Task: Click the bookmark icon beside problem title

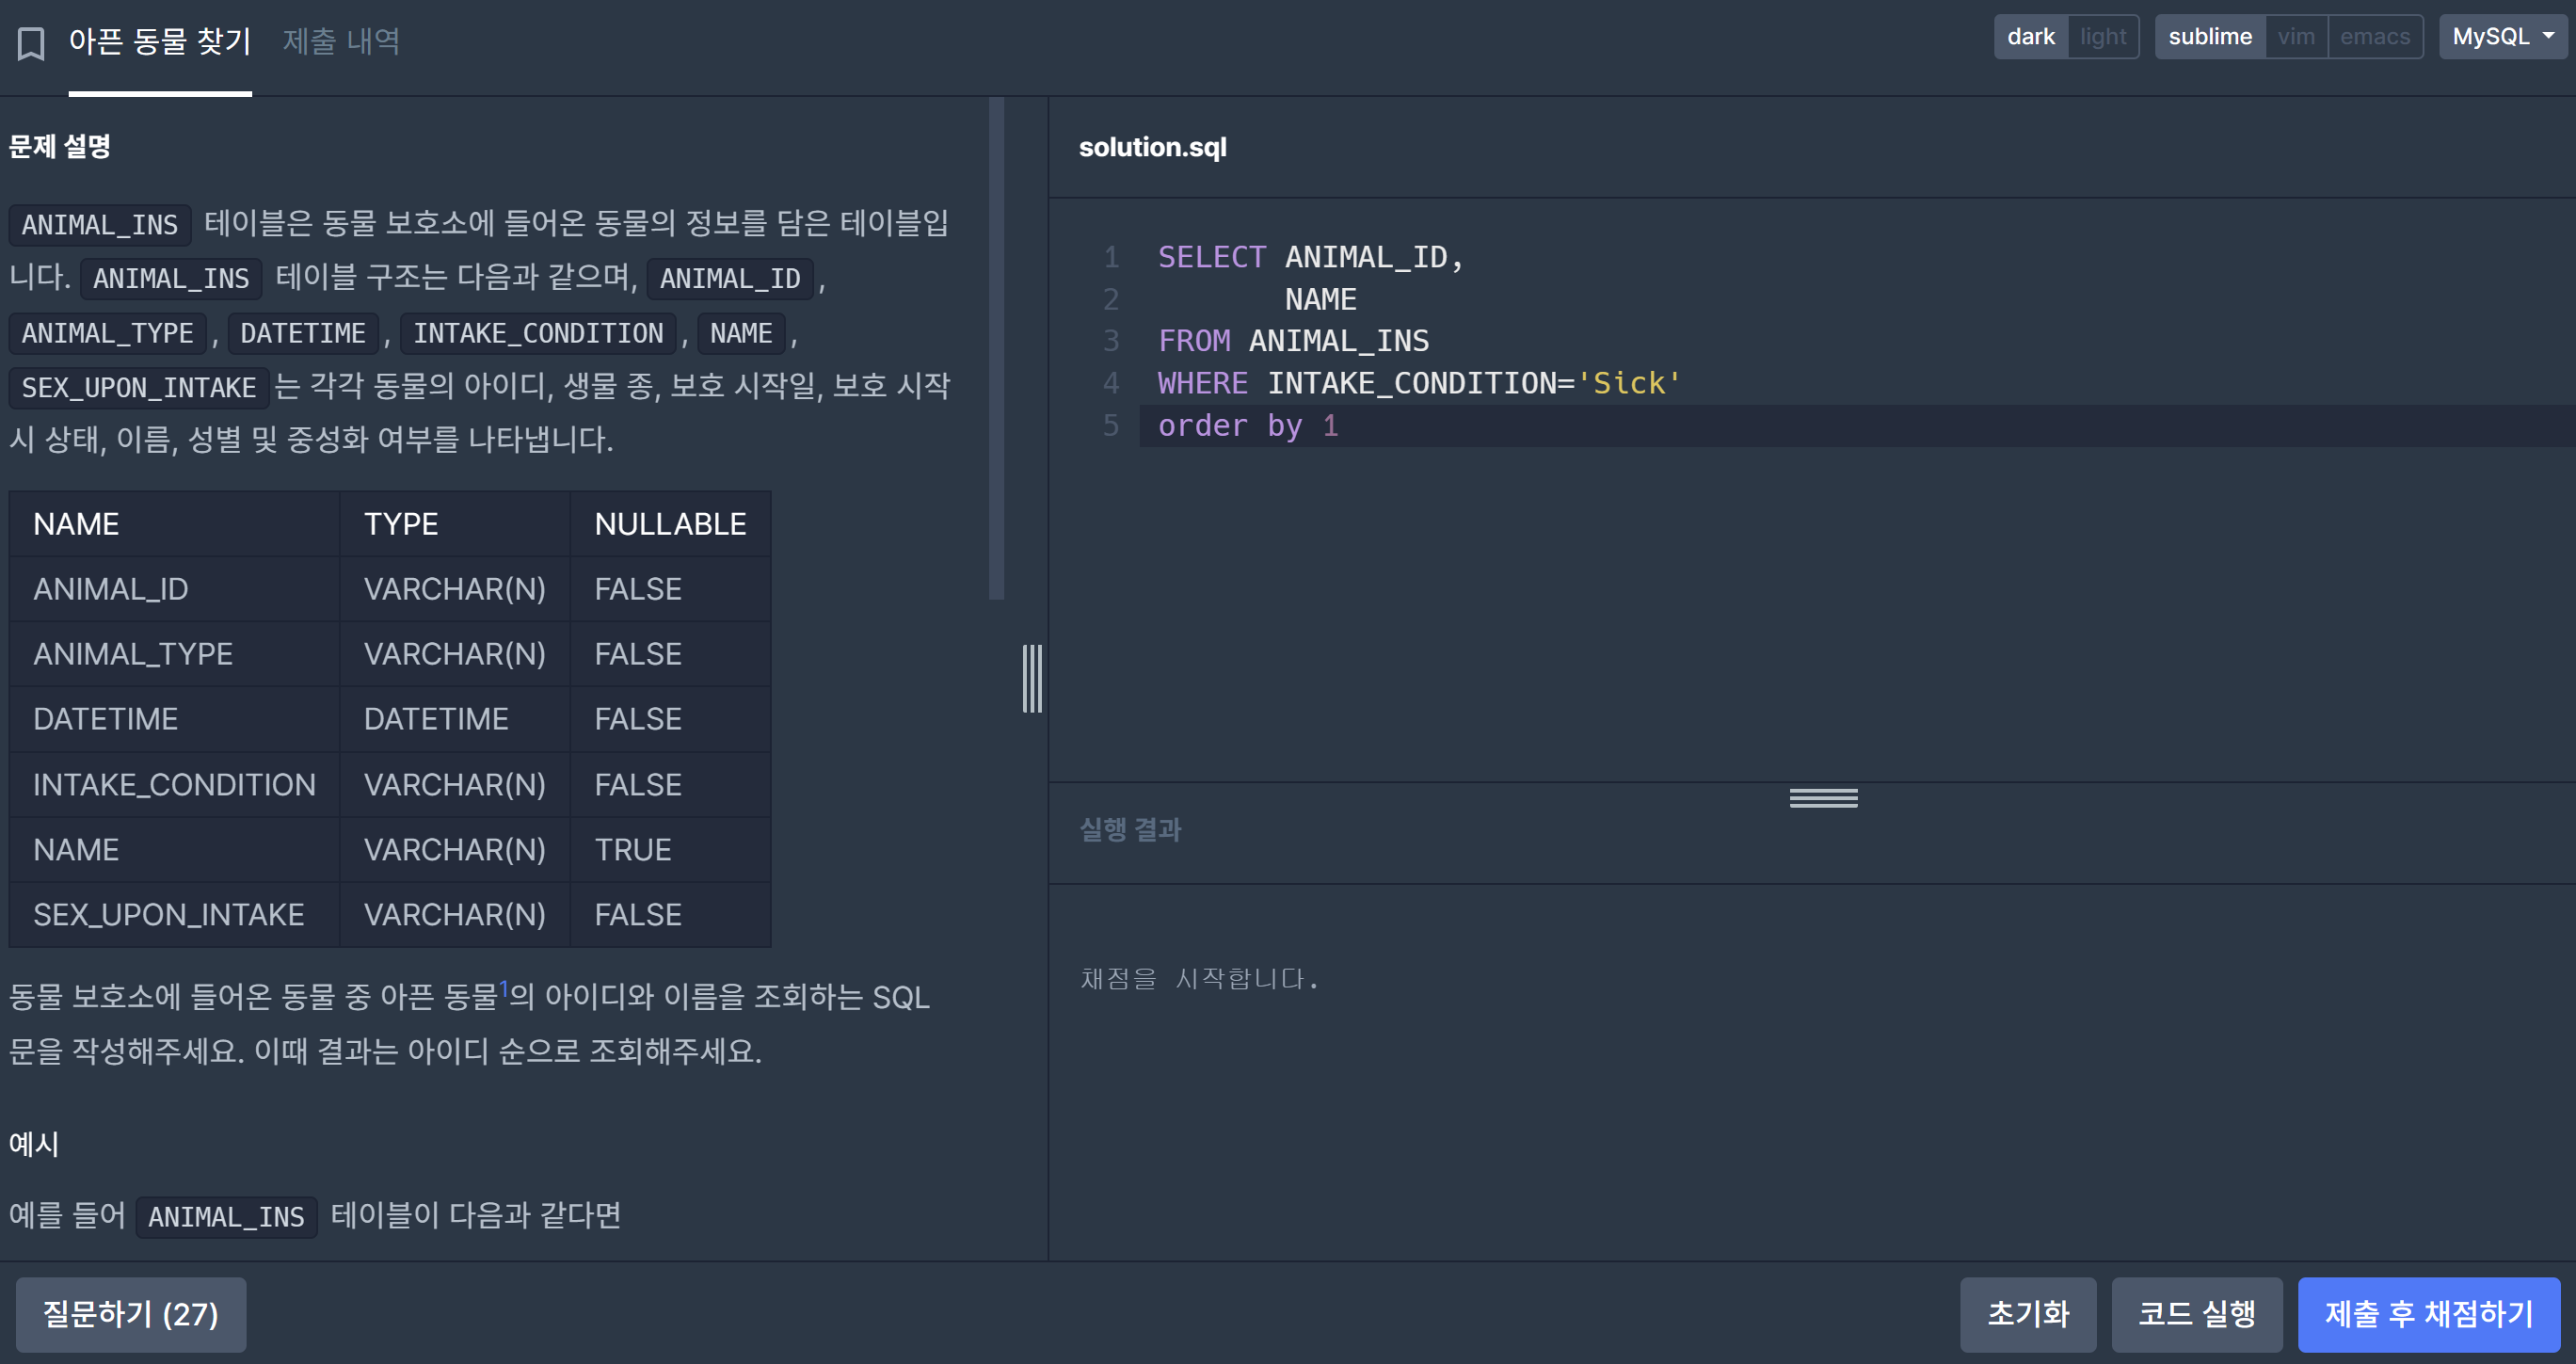Action: pyautogui.click(x=31, y=43)
